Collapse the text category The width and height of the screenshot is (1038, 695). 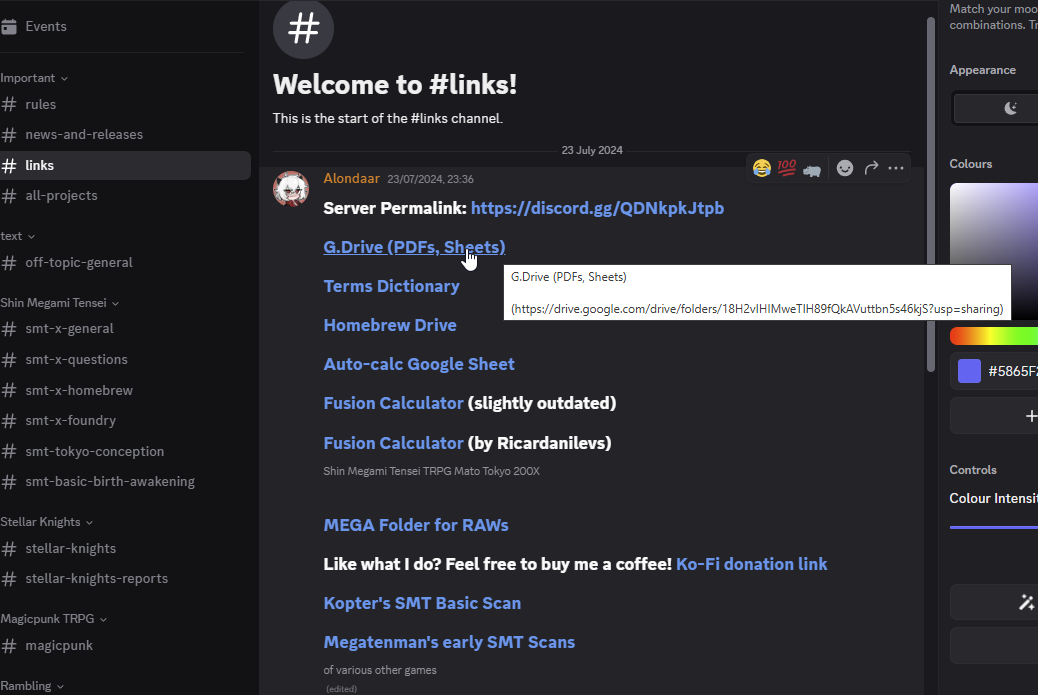coord(17,236)
